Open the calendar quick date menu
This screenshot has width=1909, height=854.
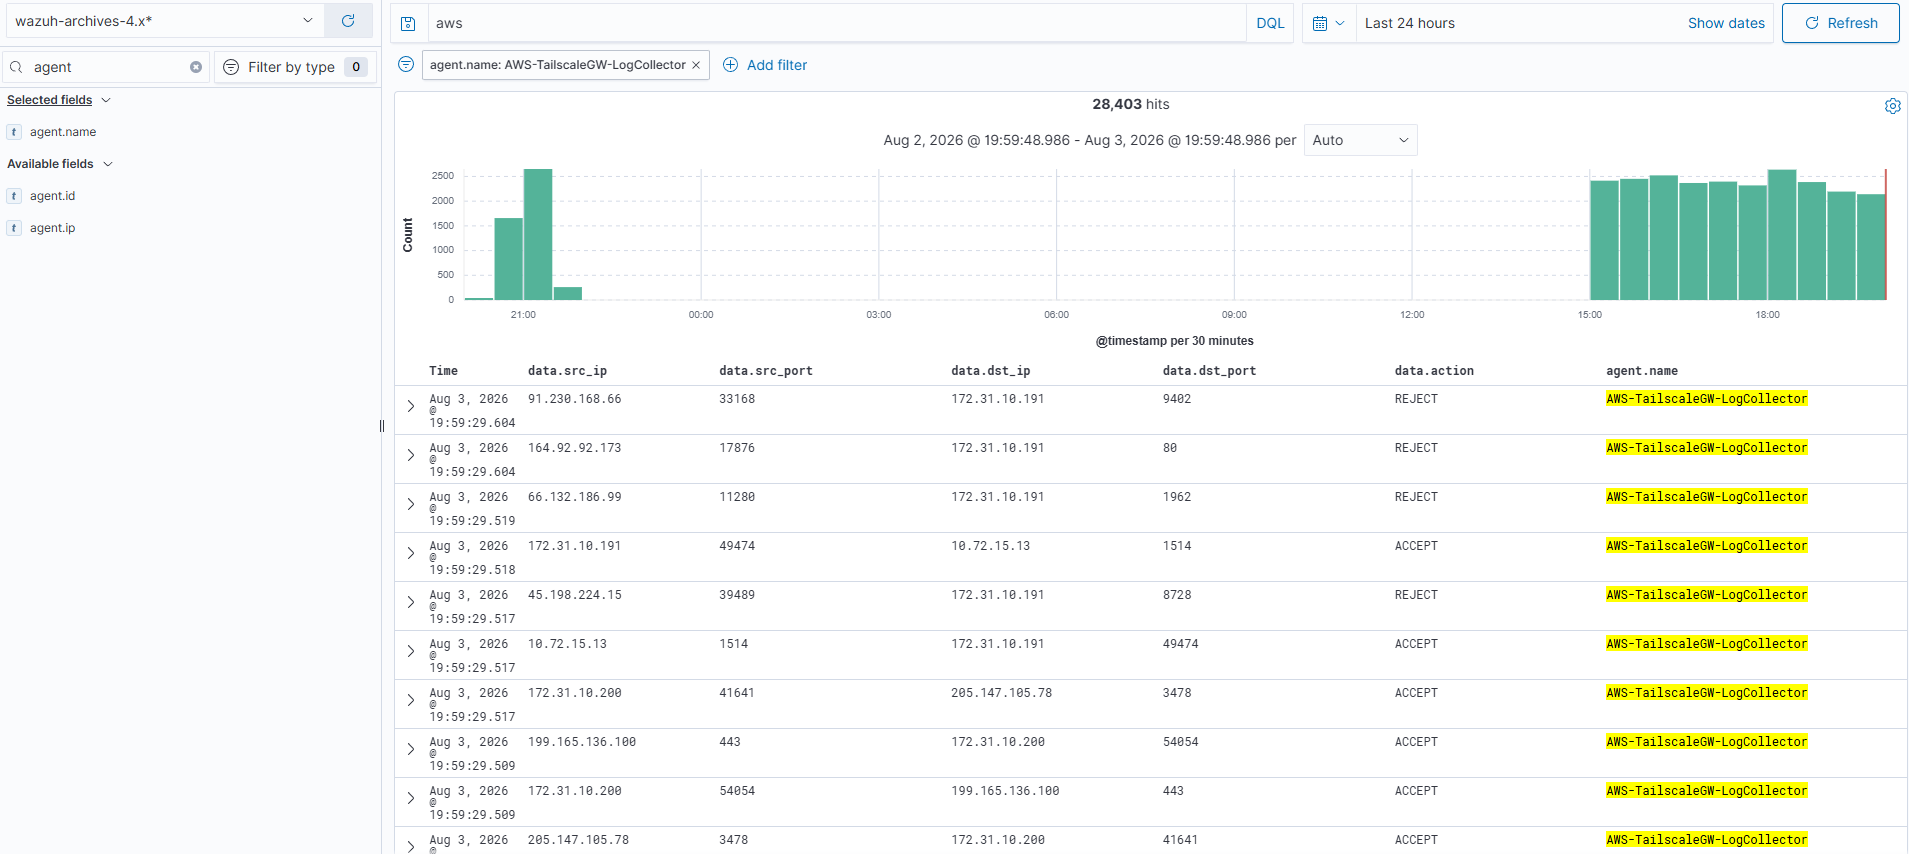click(x=1329, y=23)
